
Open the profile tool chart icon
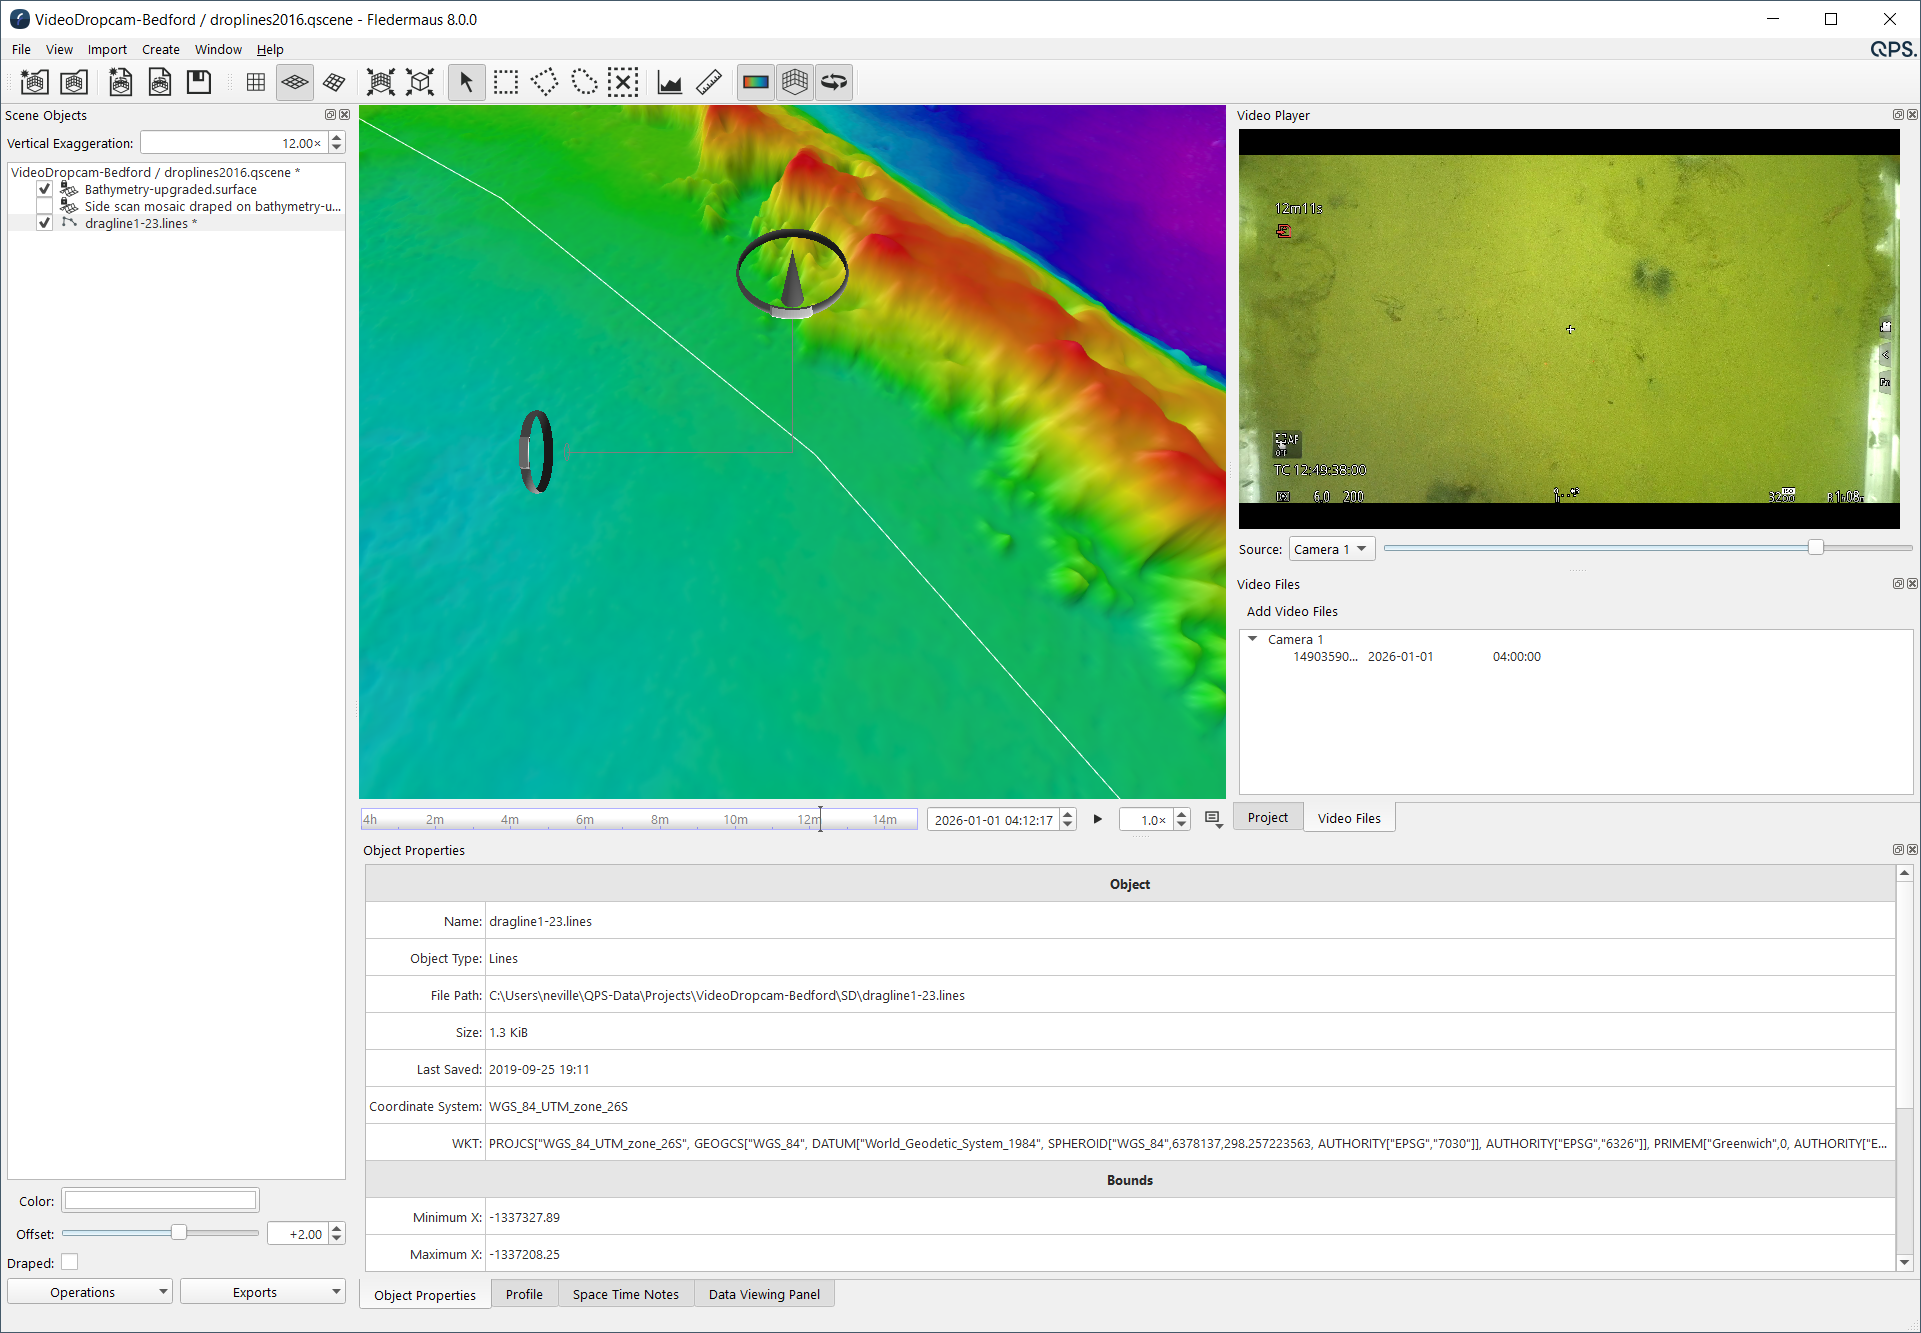click(669, 82)
